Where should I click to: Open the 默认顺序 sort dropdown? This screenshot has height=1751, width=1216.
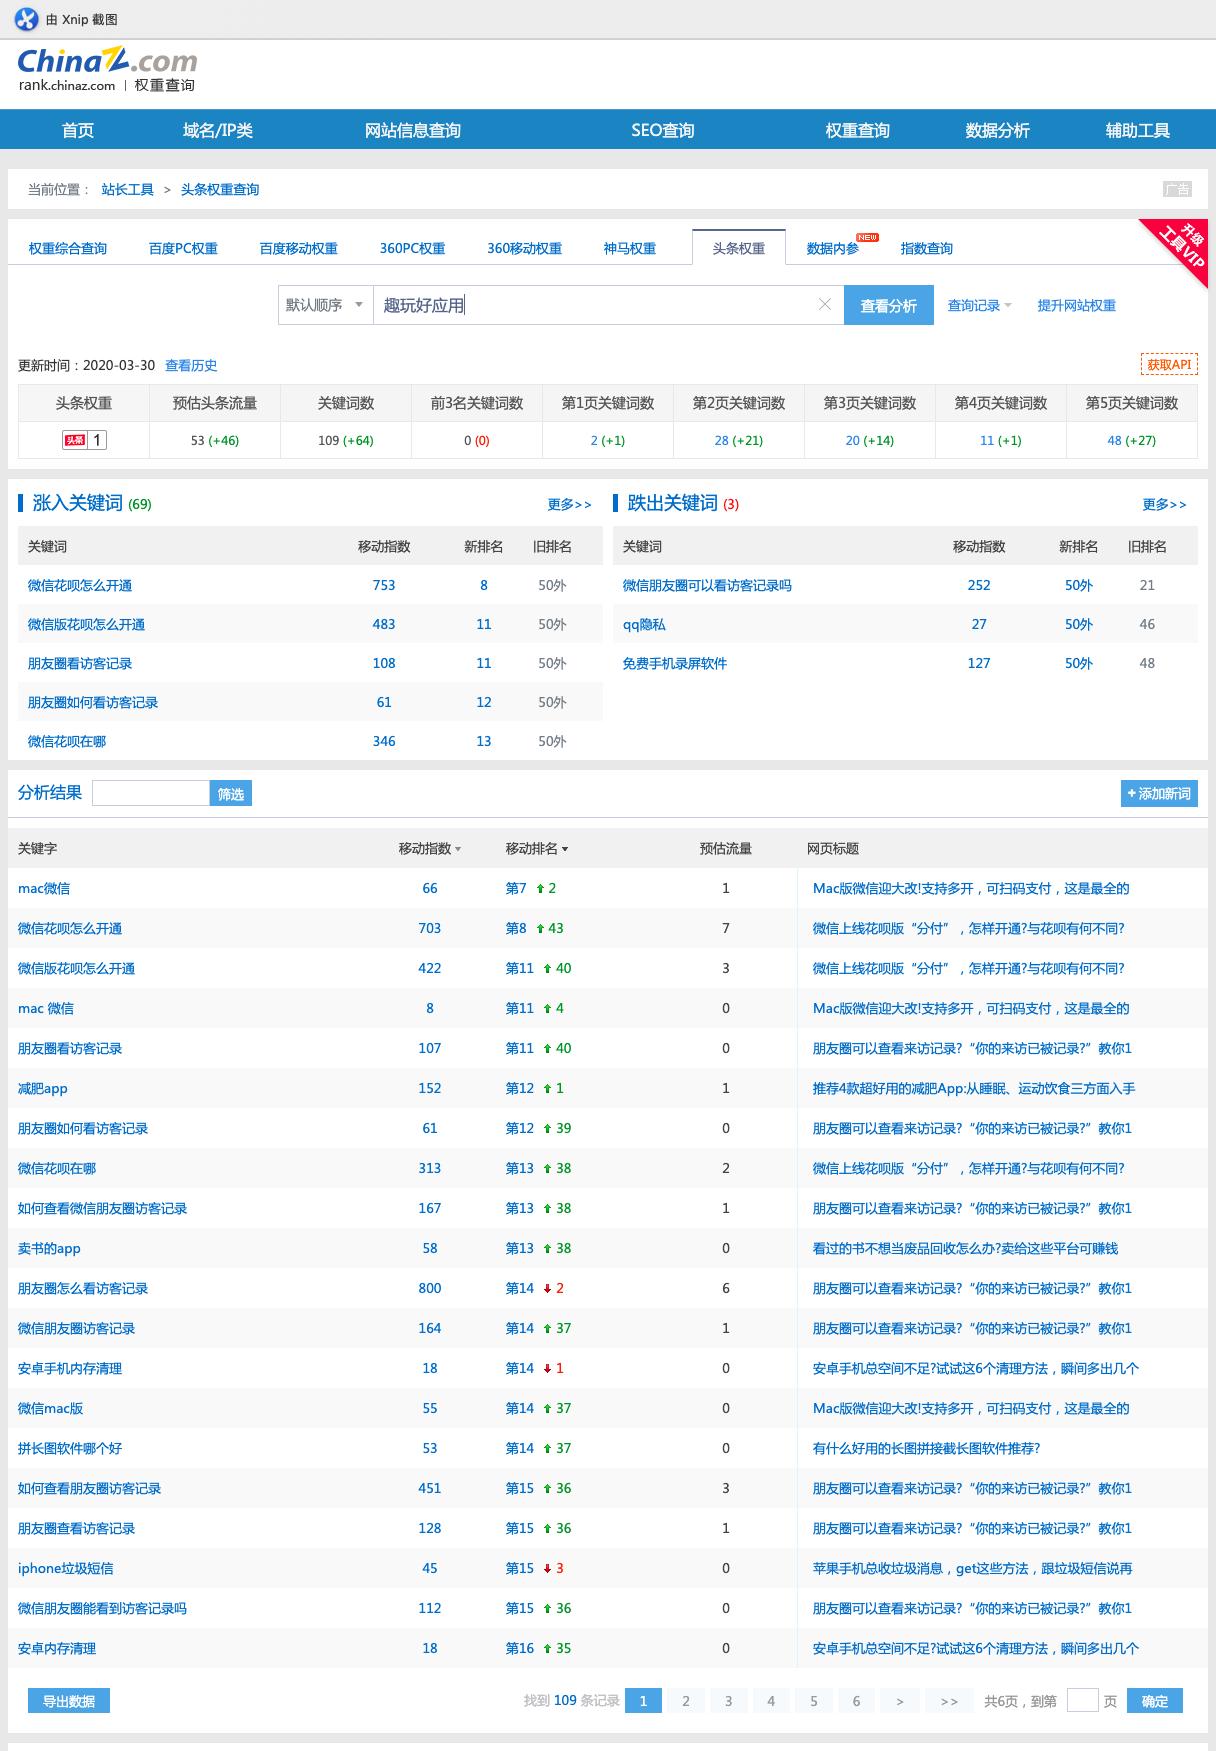pos(325,305)
